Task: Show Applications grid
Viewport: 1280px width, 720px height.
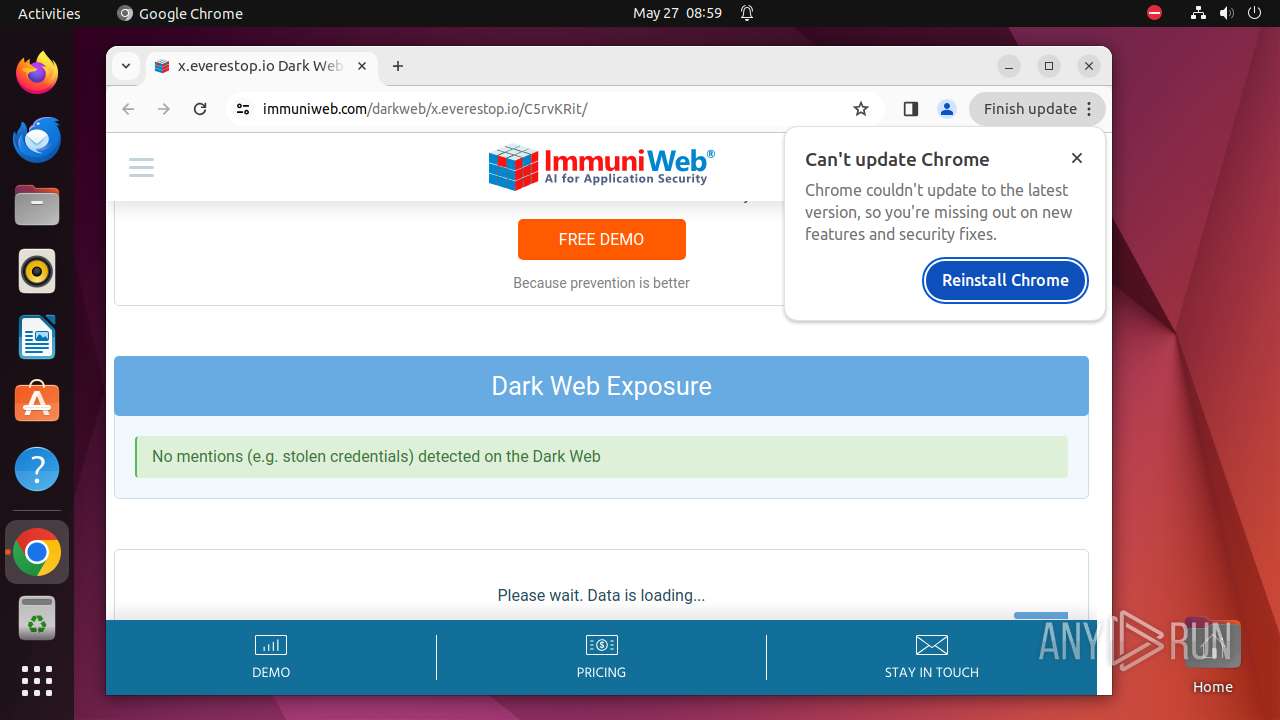Action: [37, 681]
